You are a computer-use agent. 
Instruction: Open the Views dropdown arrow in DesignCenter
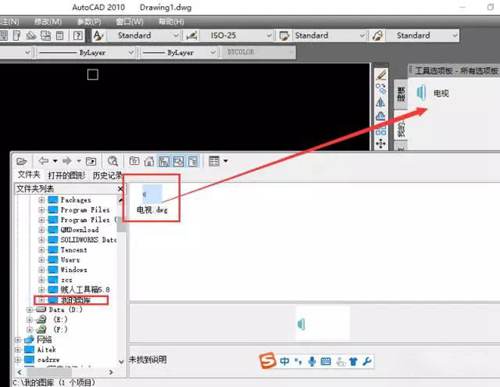pos(226,161)
